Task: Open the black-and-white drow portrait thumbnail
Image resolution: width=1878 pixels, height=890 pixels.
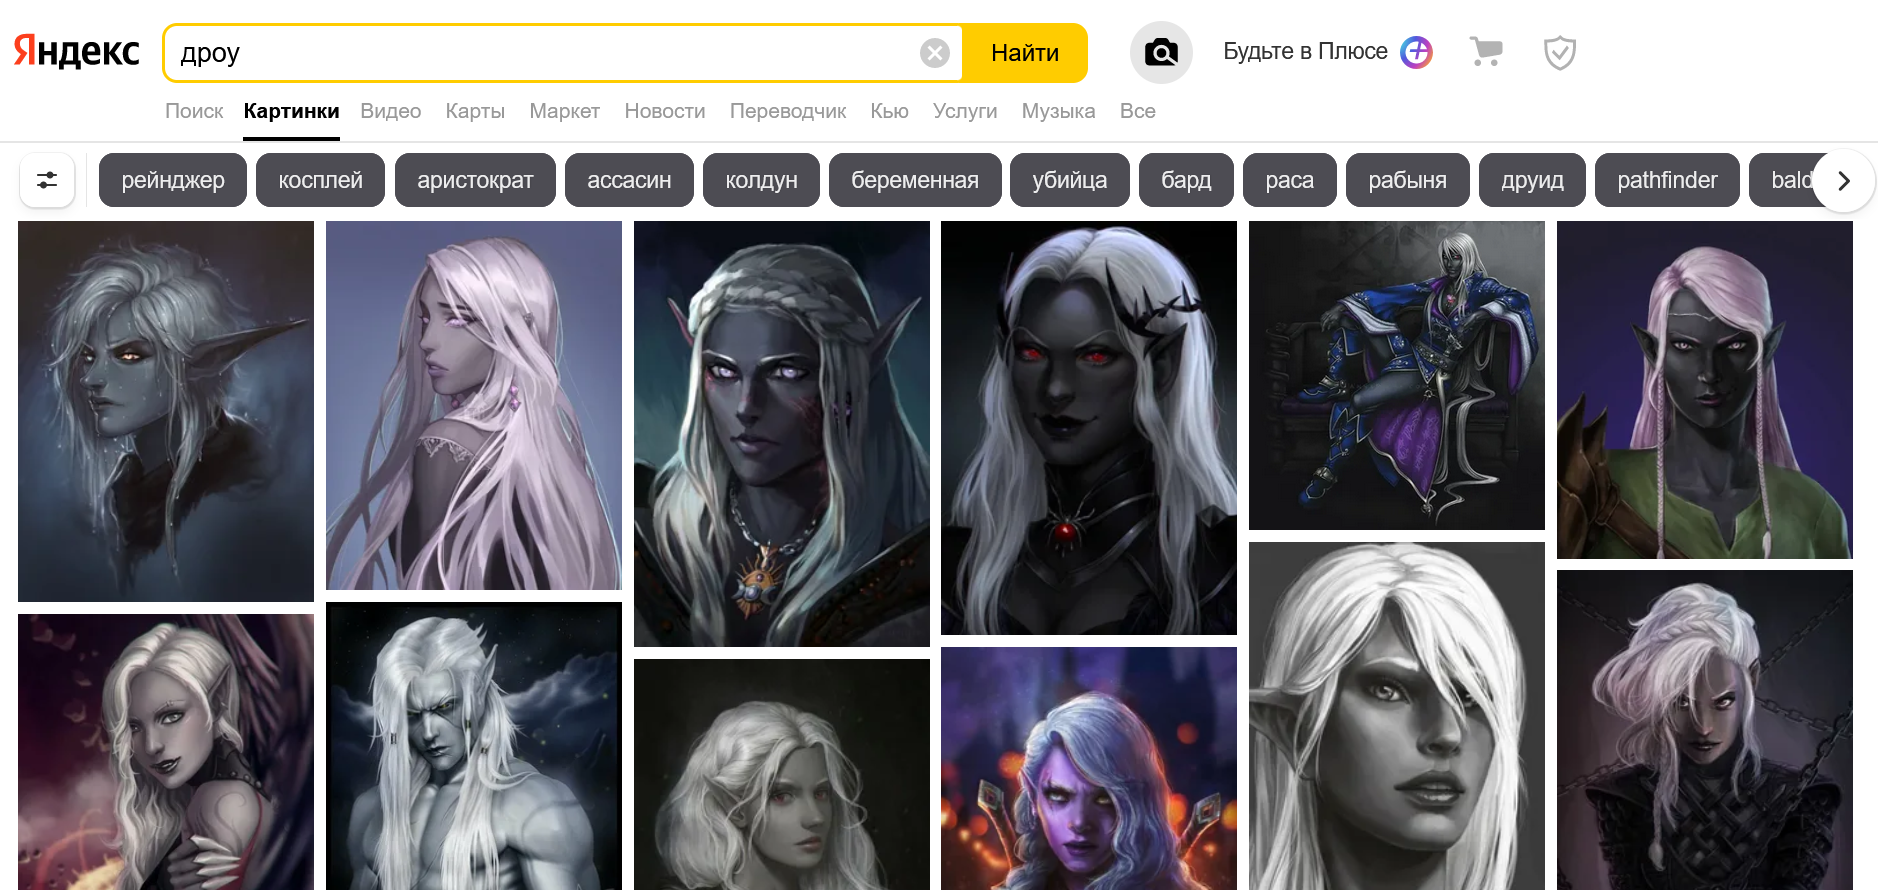Action: pyautogui.click(x=1397, y=716)
